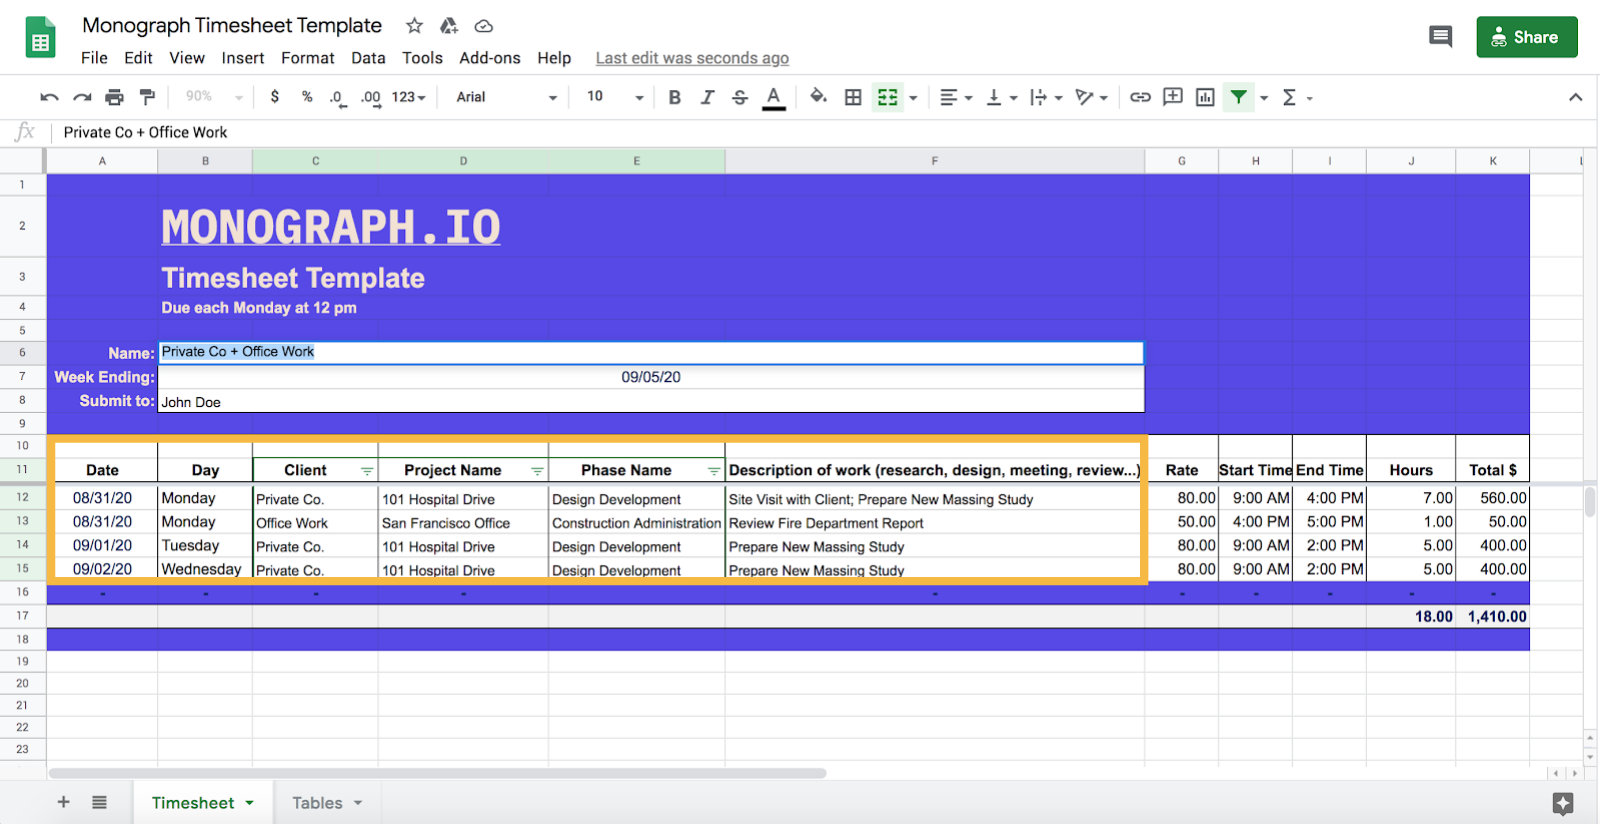Screen dimensions: 1600x824
Task: Expand merge cells options arrow
Action: pyautogui.click(x=913, y=98)
